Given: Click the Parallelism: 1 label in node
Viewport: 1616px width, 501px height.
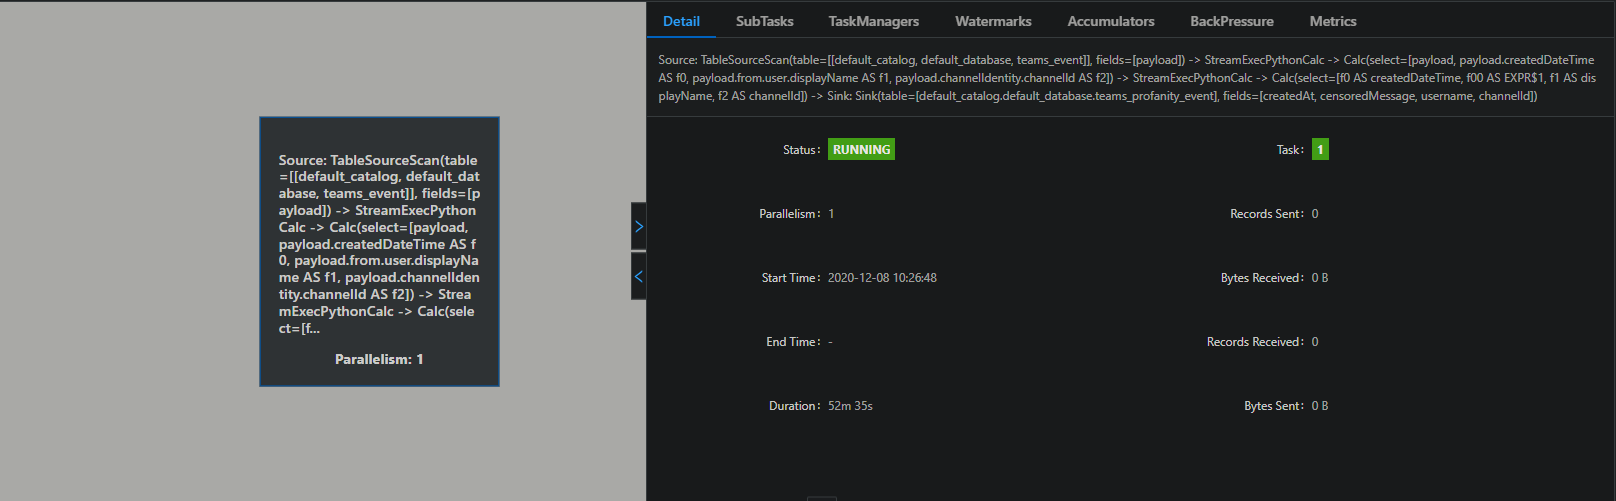Looking at the screenshot, I should click(379, 359).
